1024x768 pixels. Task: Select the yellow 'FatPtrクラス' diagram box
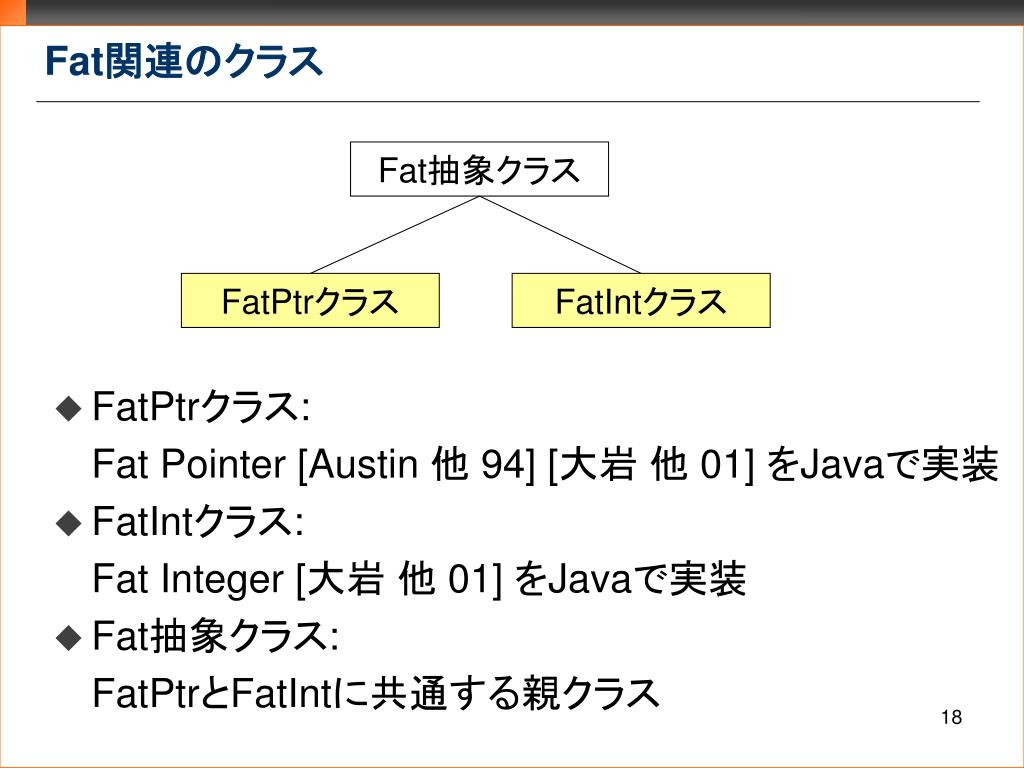[x=310, y=300]
